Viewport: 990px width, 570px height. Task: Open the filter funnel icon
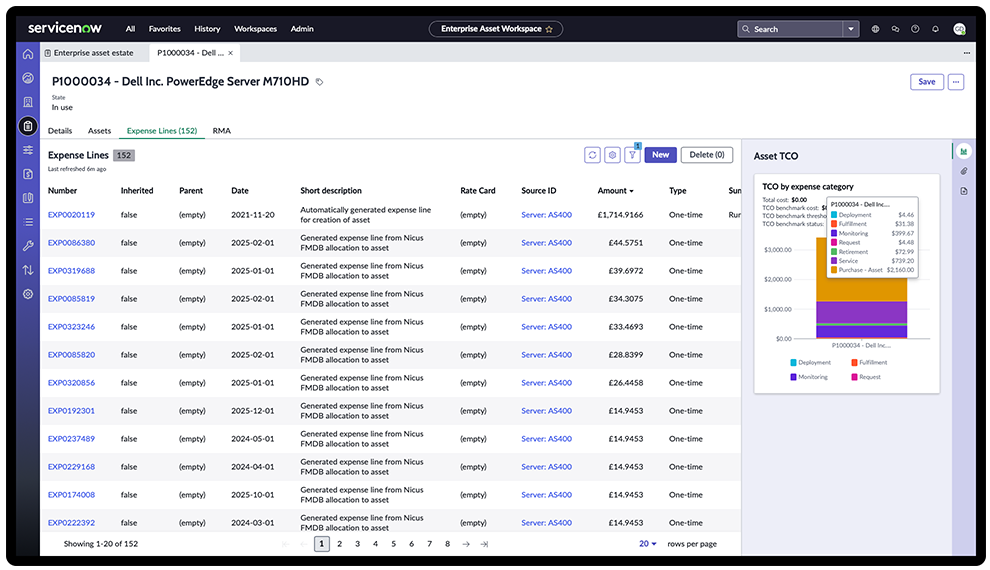(632, 155)
